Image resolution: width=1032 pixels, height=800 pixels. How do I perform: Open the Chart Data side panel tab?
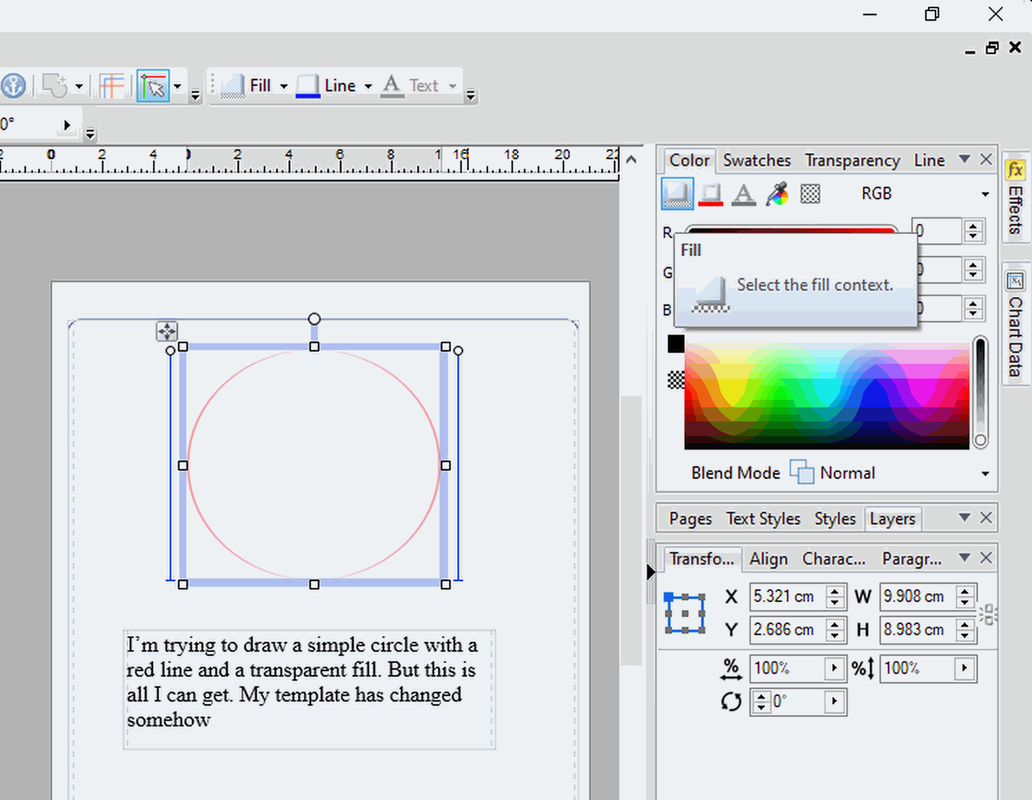(1015, 326)
